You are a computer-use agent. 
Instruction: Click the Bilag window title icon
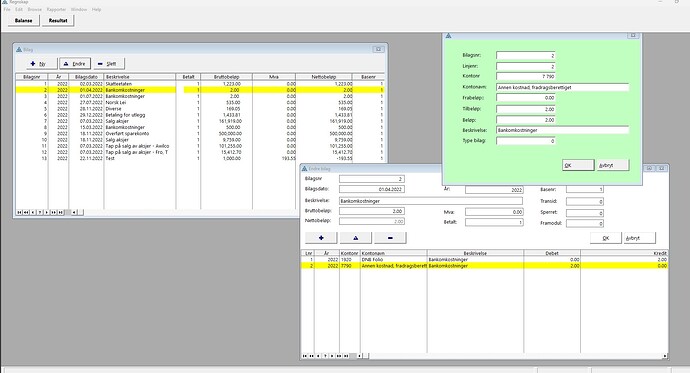(x=19, y=50)
